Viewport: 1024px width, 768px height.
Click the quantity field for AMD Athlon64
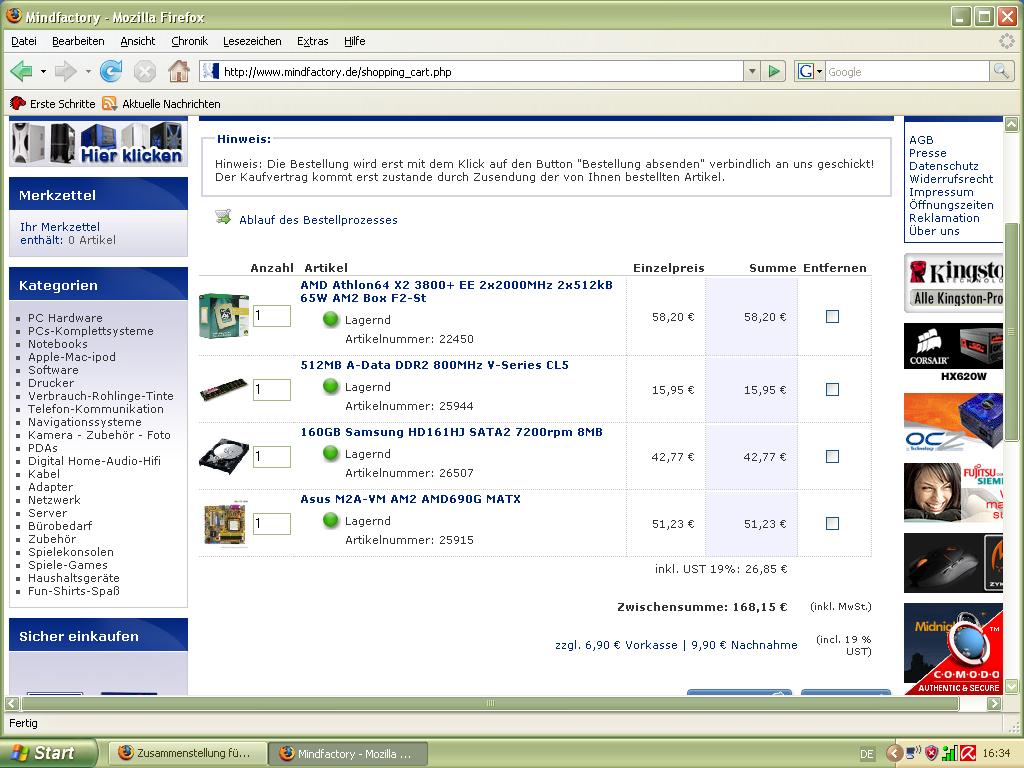coord(272,316)
